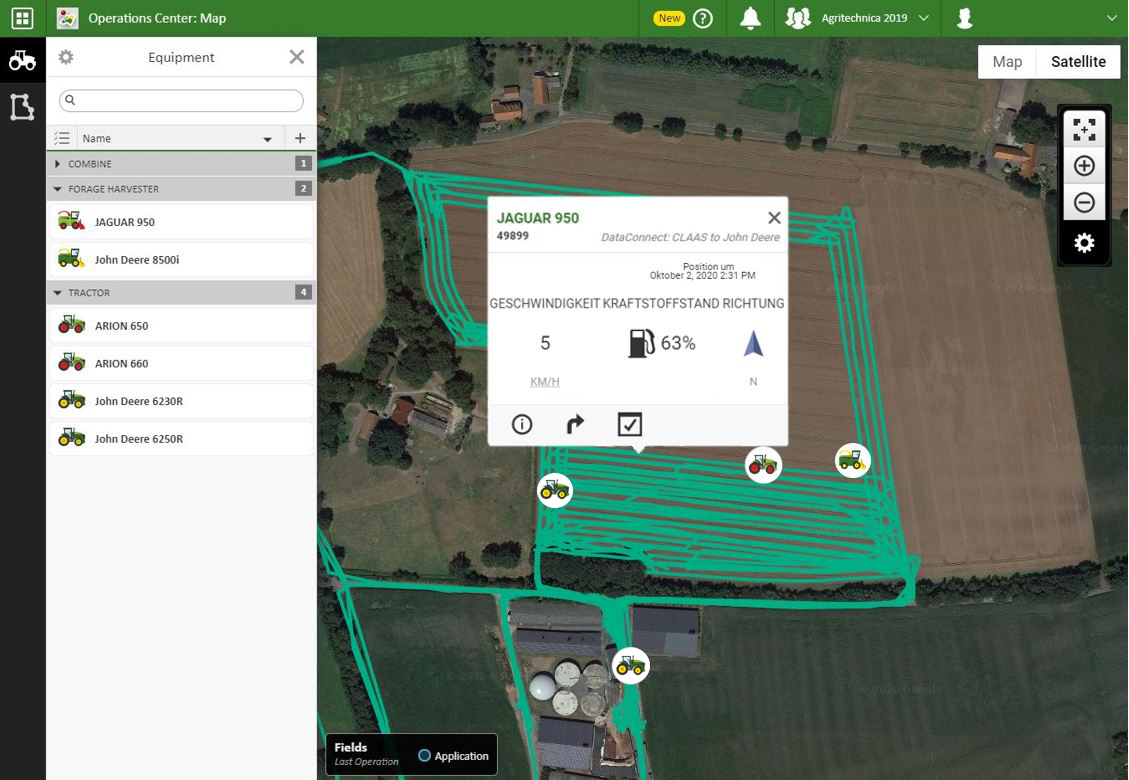Click the map zoom out button
1129x780 pixels.
coord(1084,203)
